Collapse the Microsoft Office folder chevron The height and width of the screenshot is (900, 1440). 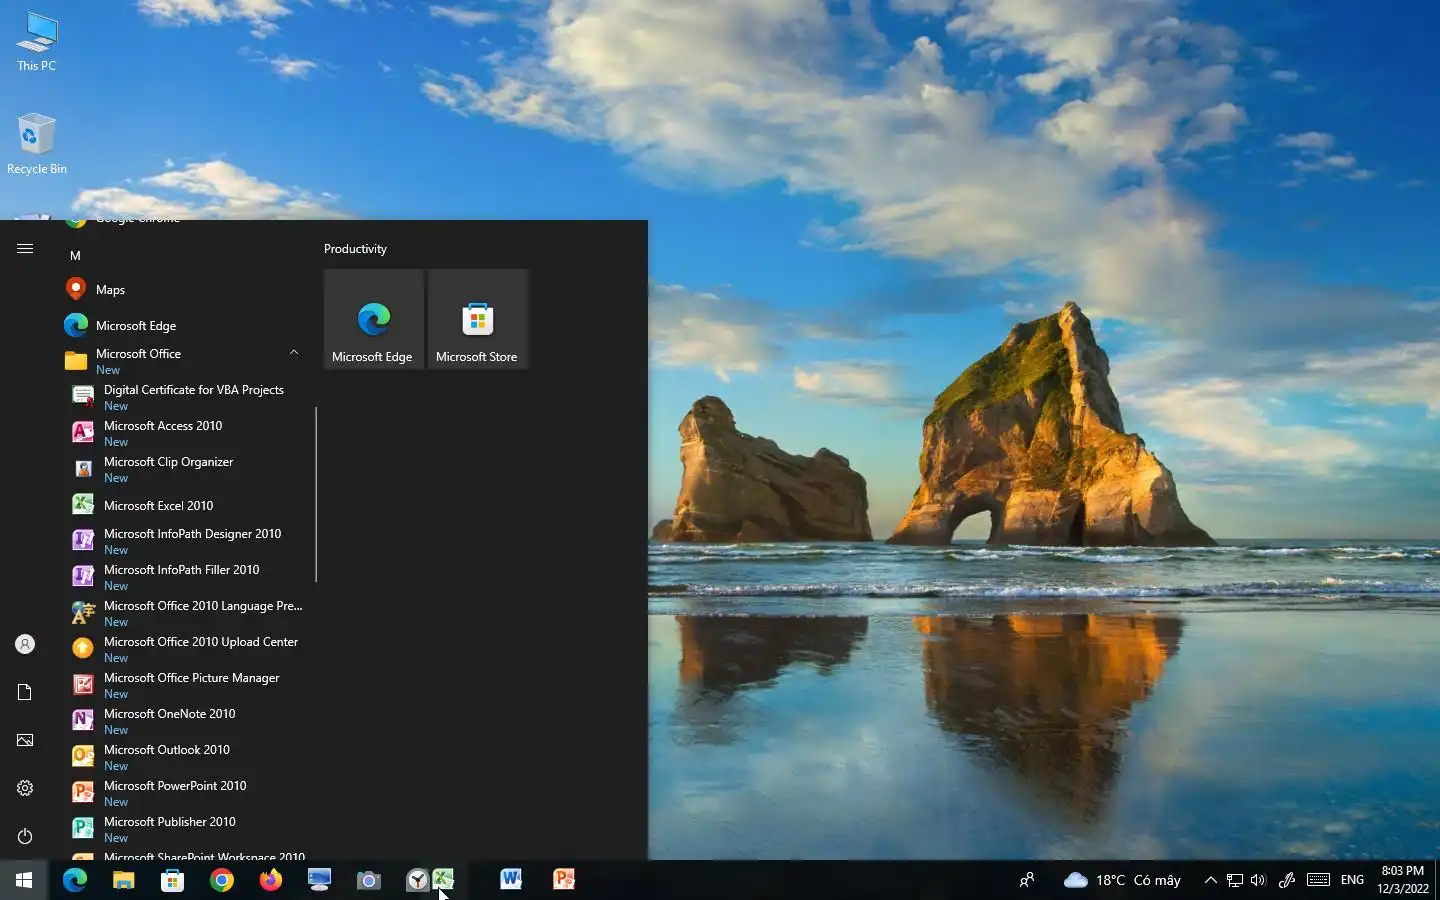coord(294,353)
